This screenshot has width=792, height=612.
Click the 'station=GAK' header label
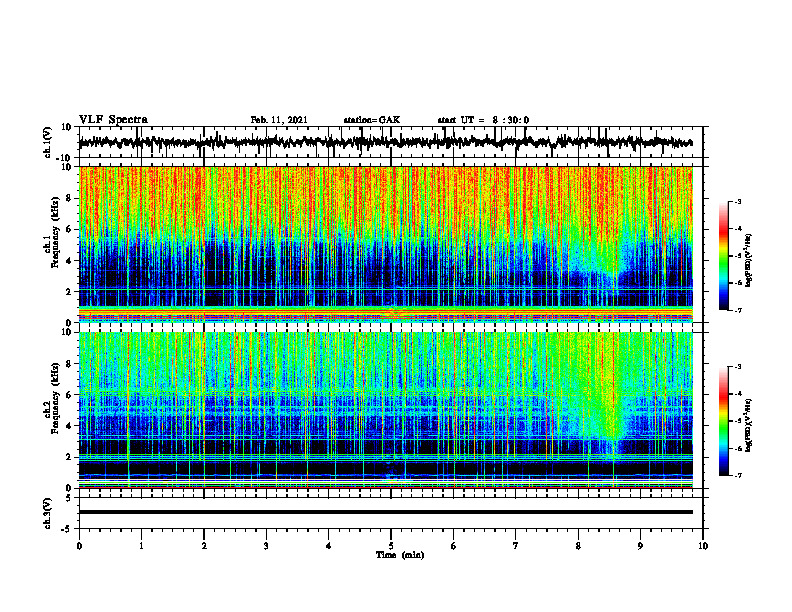coord(372,120)
